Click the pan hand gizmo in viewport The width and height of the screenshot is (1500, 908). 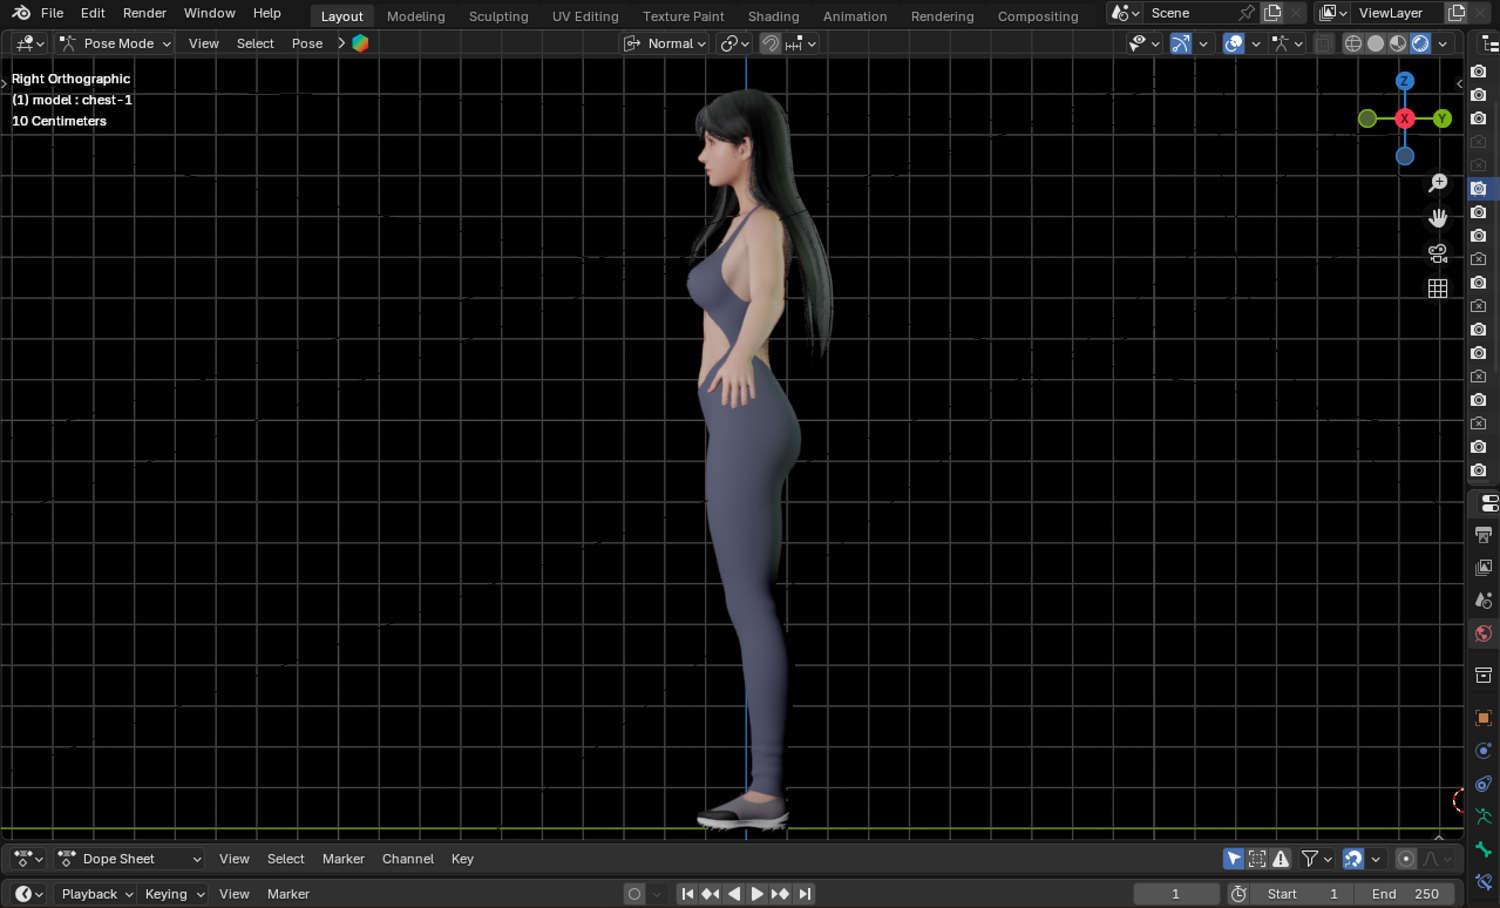point(1438,218)
